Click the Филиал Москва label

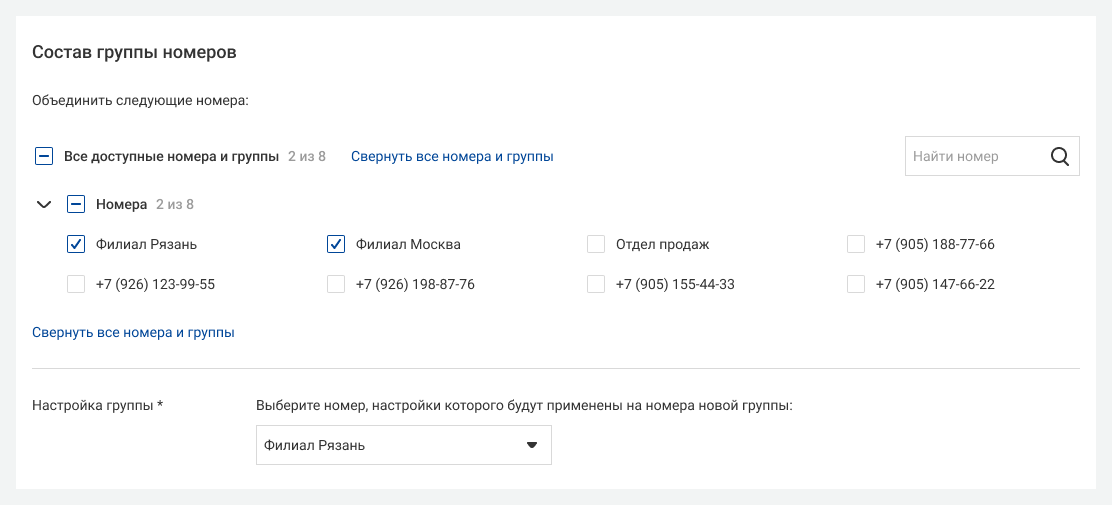coord(408,244)
